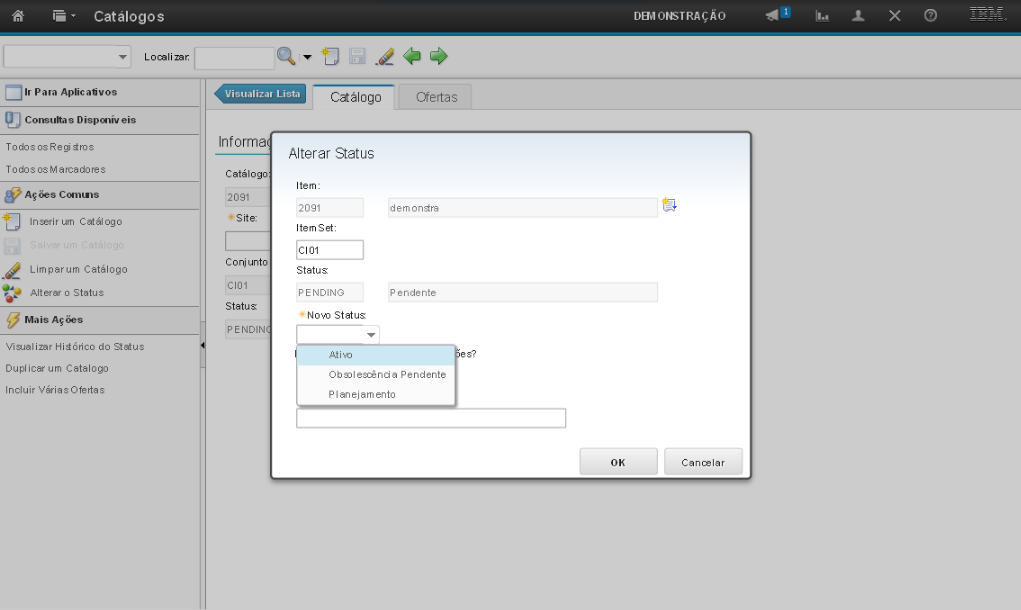The height and width of the screenshot is (610, 1021).
Task: Expand the Novo Status dropdown arrow
Action: pos(371,335)
